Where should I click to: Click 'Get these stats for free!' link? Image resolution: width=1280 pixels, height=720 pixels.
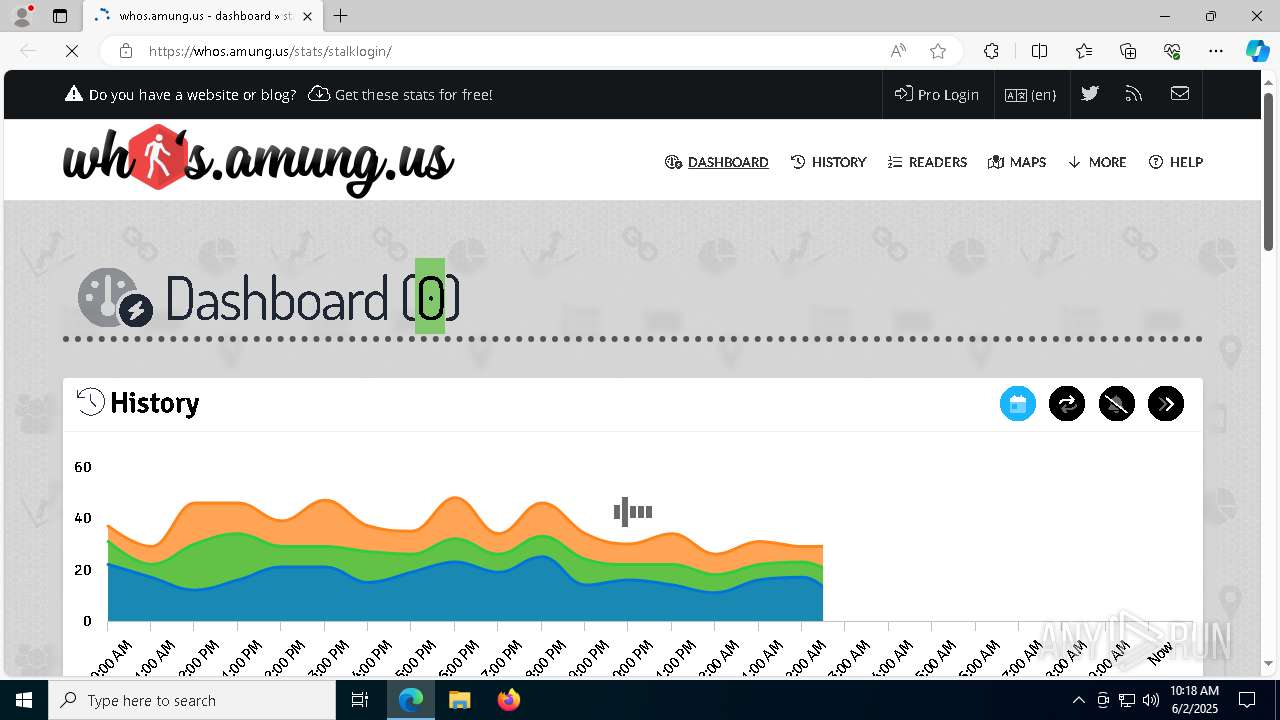click(401, 94)
